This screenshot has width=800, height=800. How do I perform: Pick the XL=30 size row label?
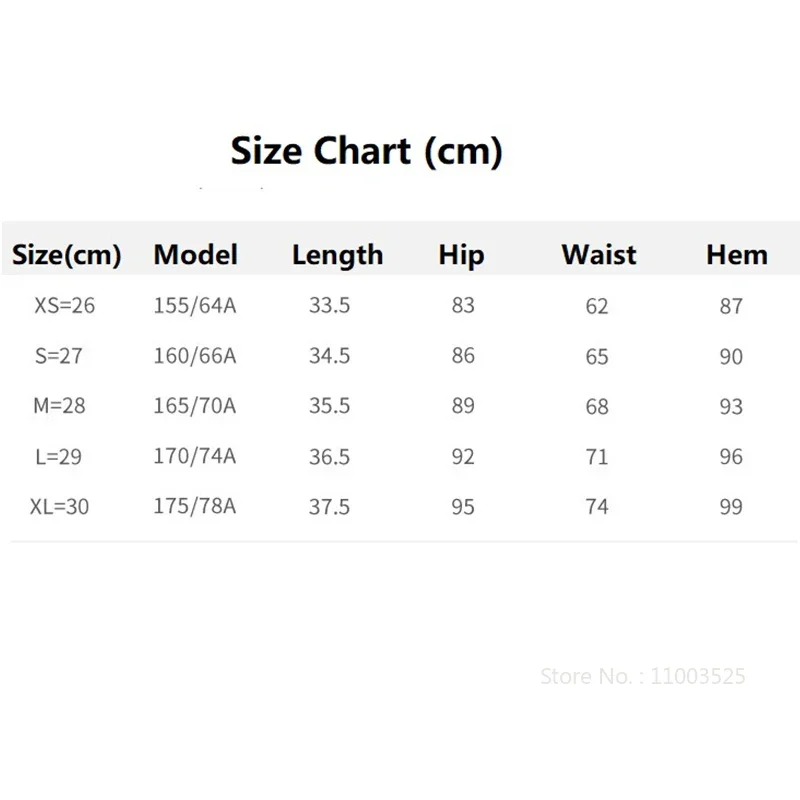59,506
